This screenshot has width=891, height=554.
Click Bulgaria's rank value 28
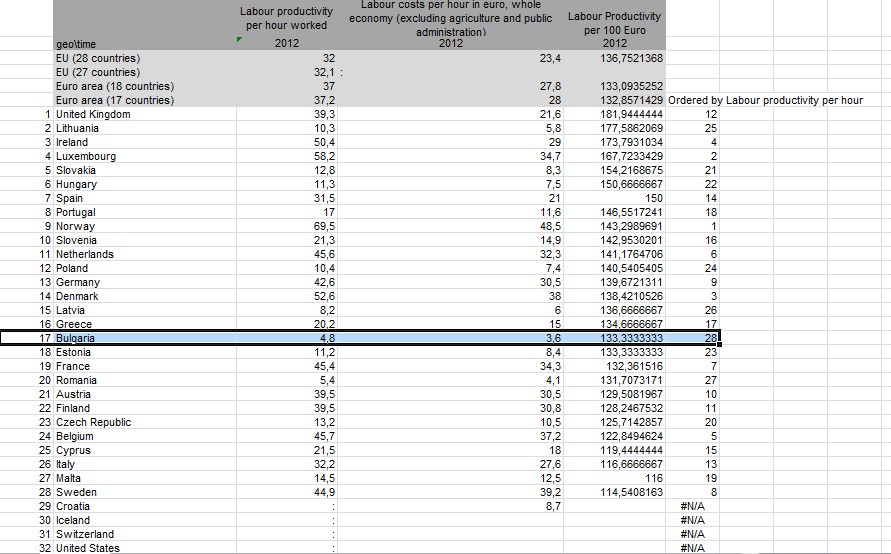pos(710,338)
